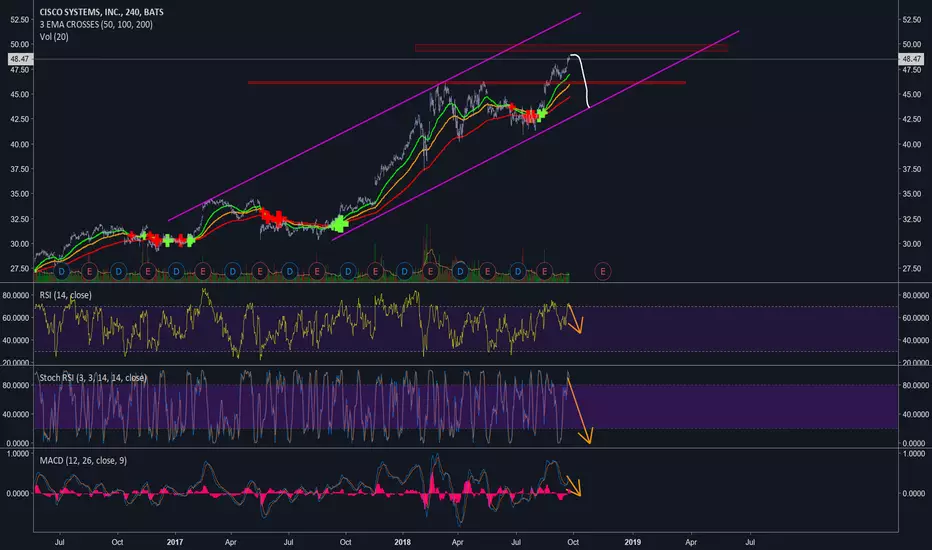The image size is (932, 550).
Task: Click the RSI (14, close) indicator legend
Action: [65, 295]
